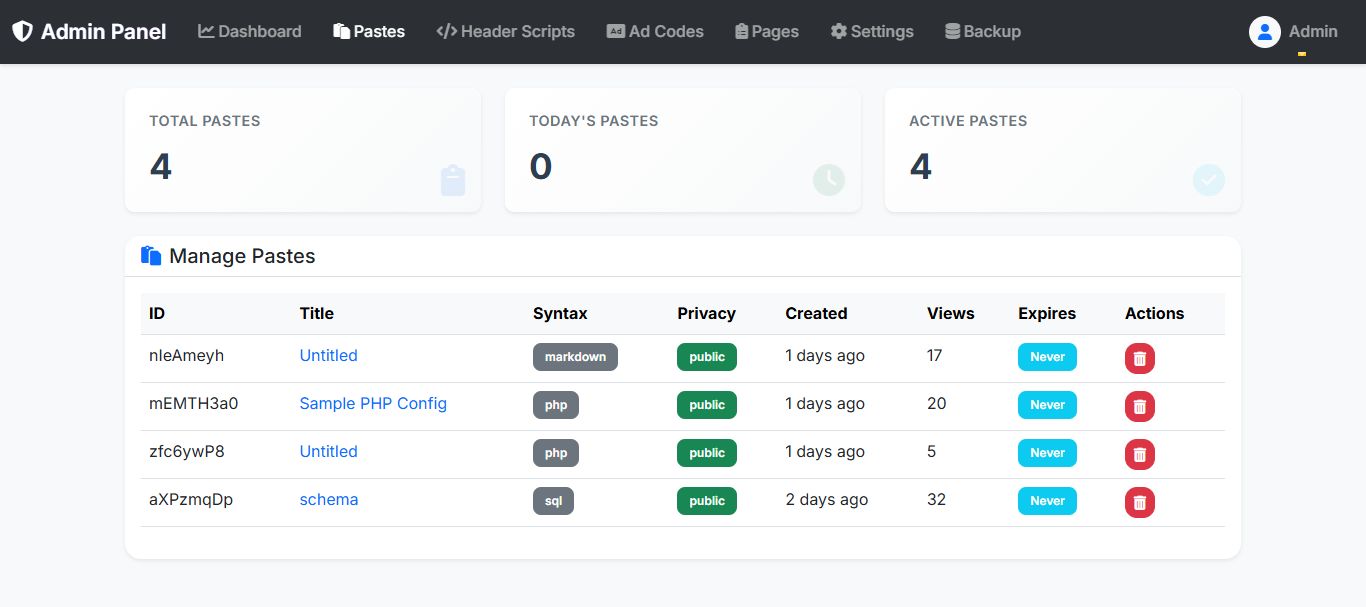Go to the Backup section
The image size is (1366, 607).
[x=983, y=32]
